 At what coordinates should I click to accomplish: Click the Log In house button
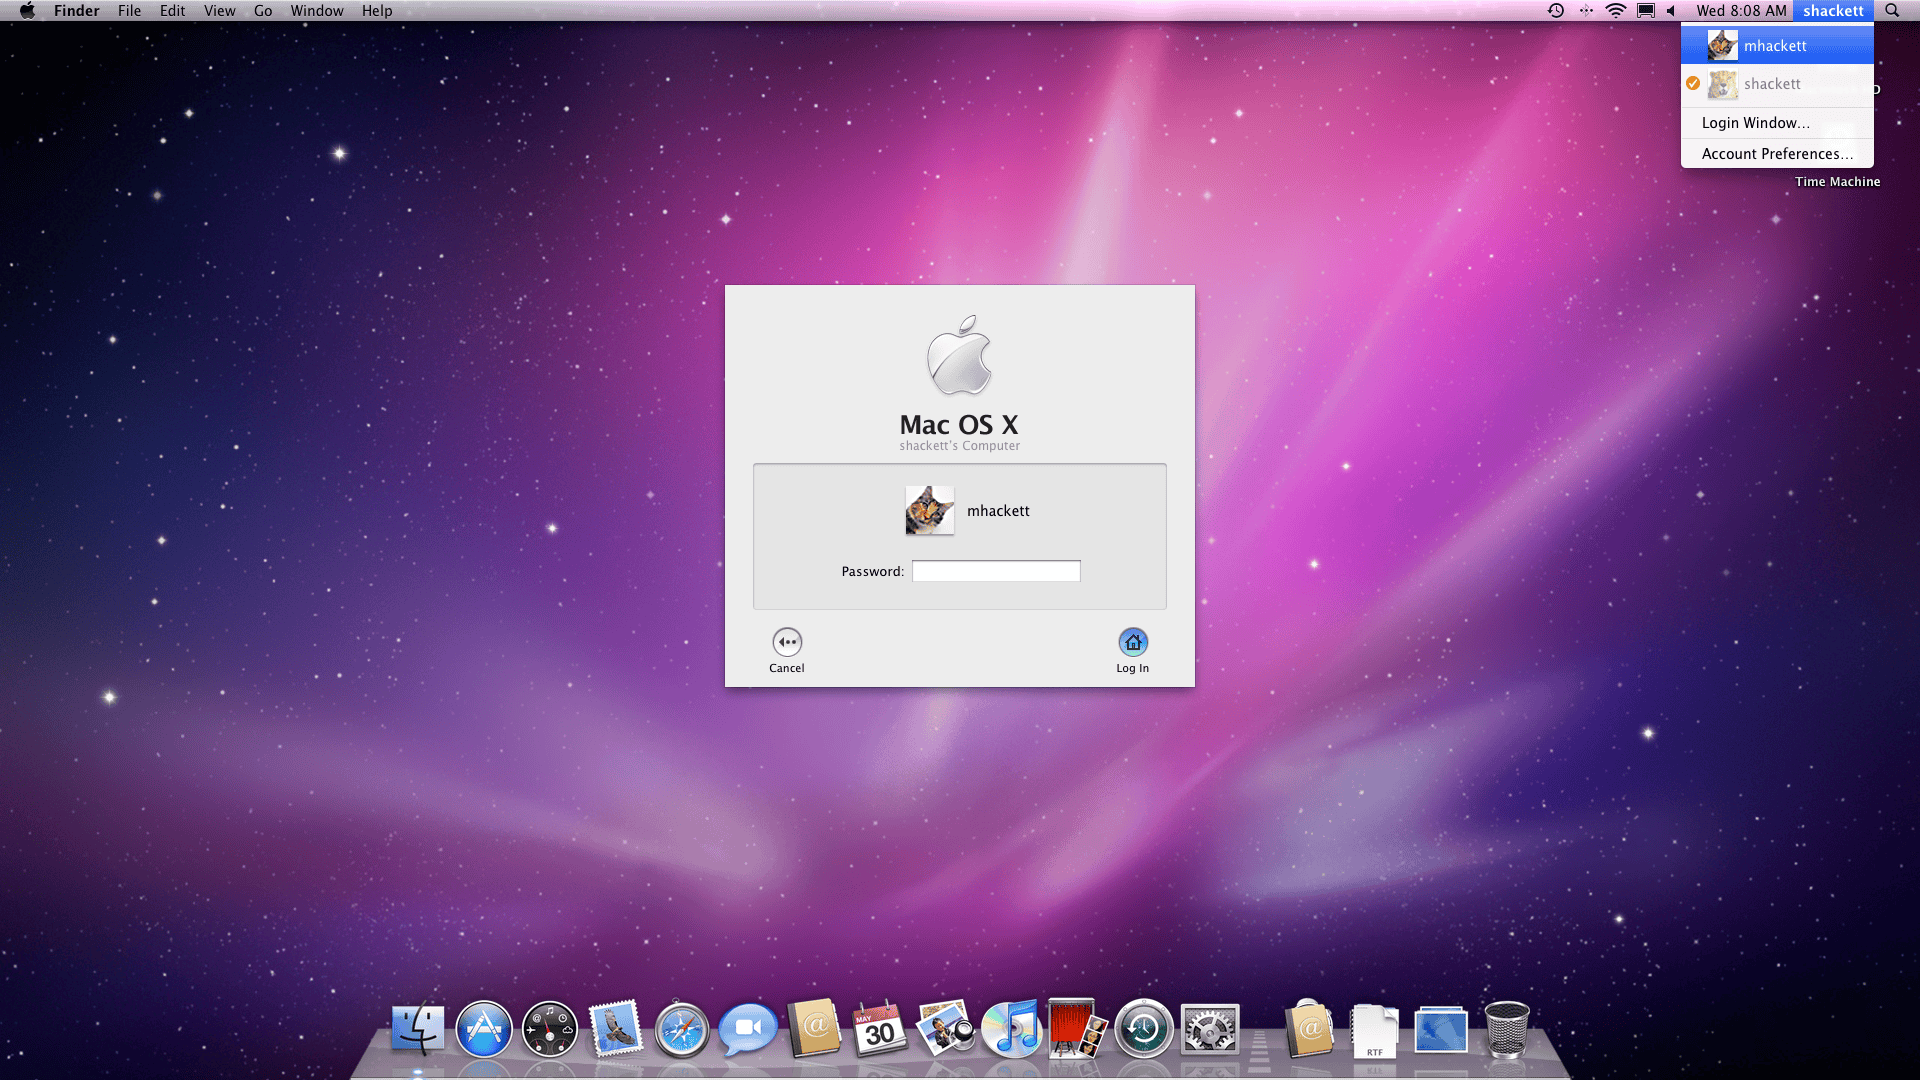coord(1133,642)
